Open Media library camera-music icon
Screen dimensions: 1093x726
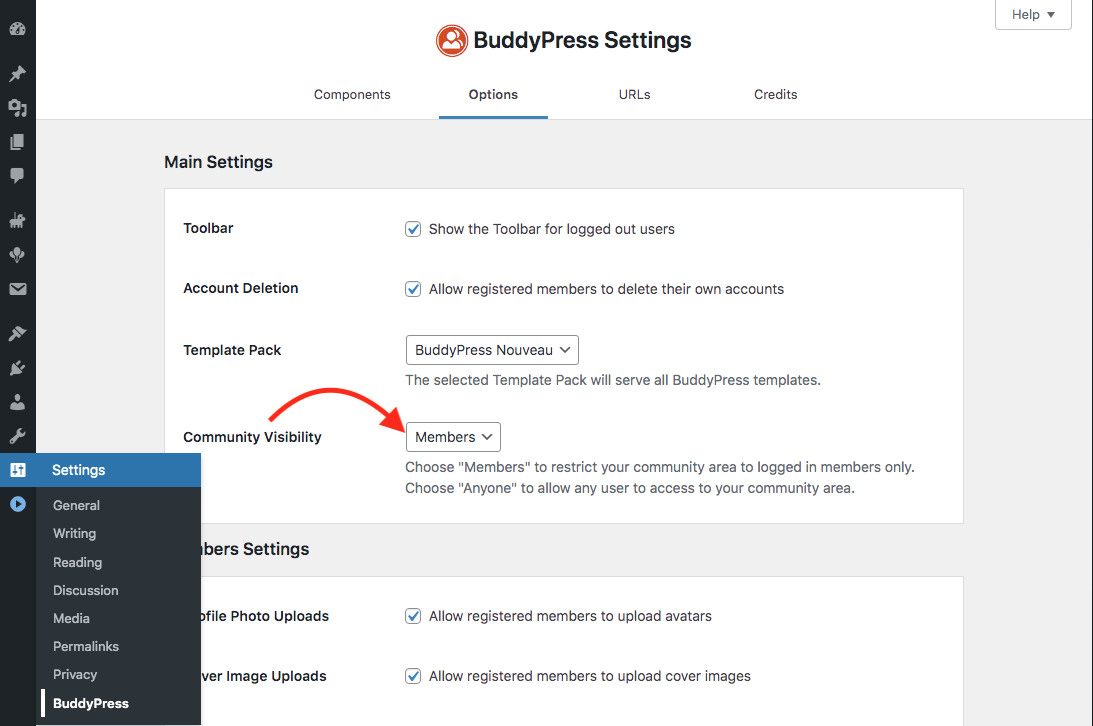17,107
